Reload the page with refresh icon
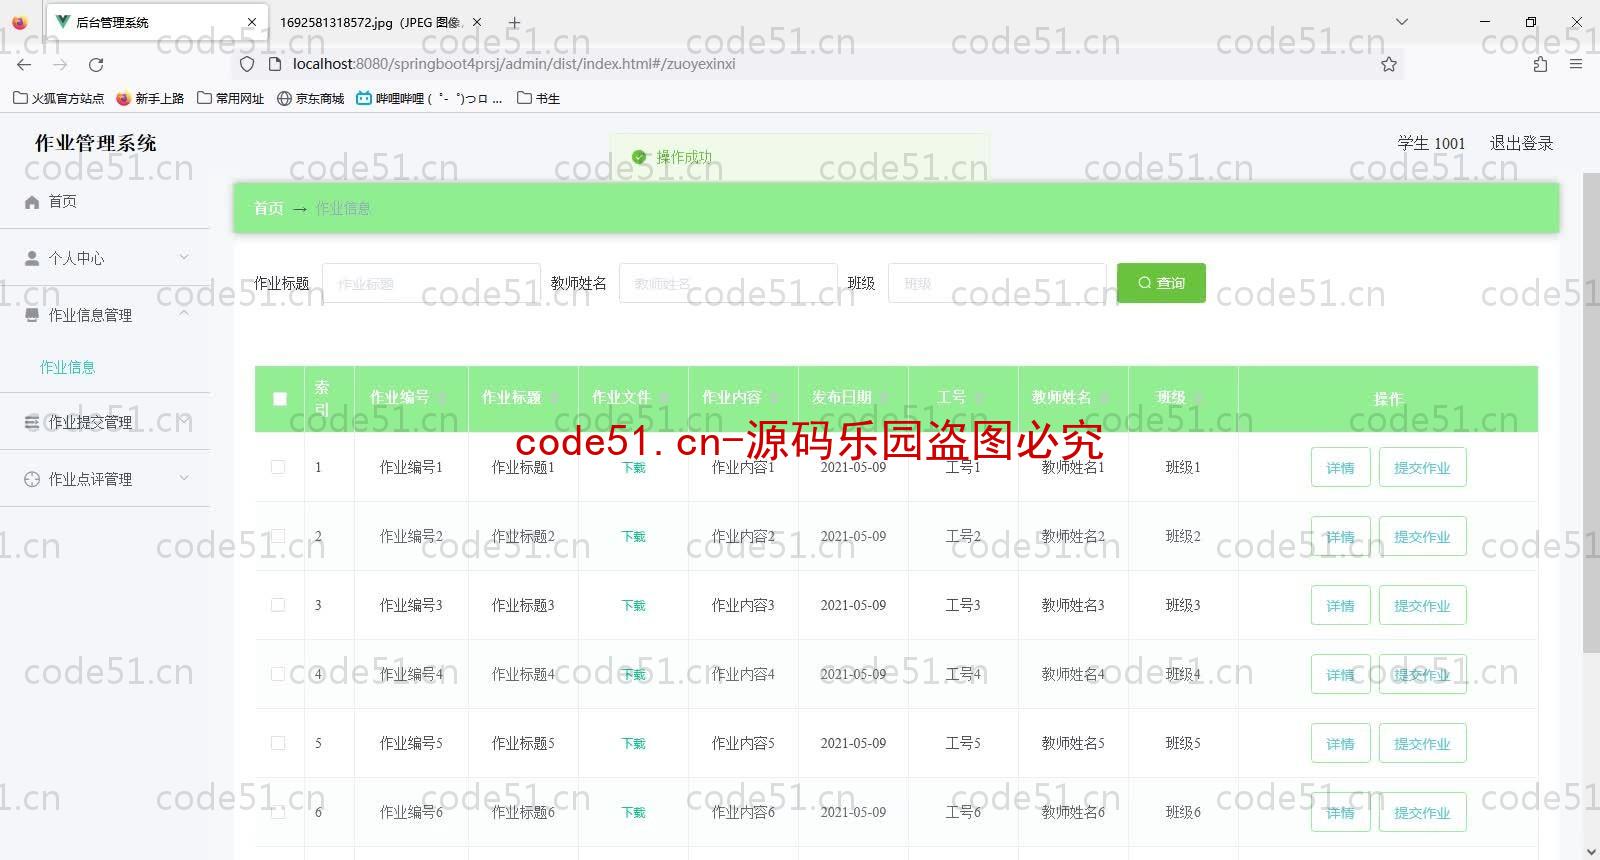Viewport: 1600px width, 860px height. click(x=96, y=64)
